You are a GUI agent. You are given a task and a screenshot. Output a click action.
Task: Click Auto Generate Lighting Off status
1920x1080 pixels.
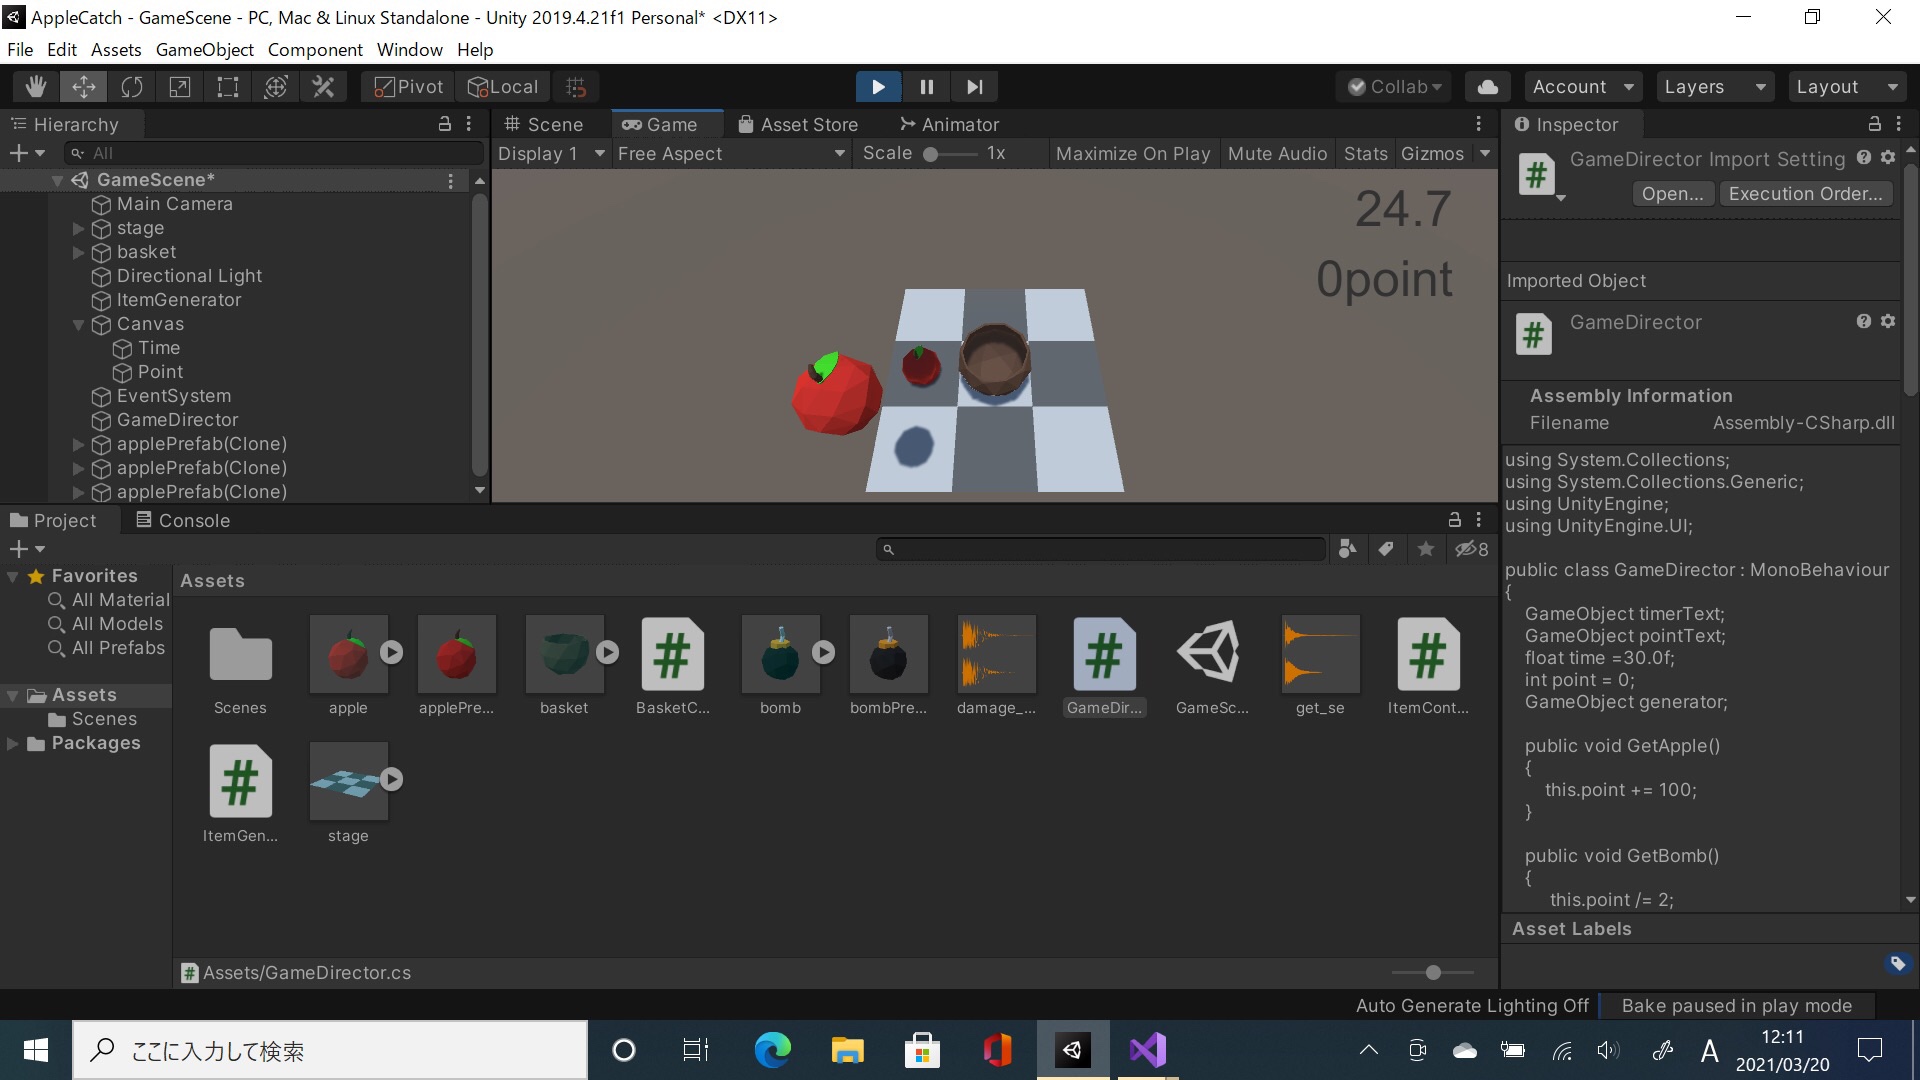coord(1472,1005)
